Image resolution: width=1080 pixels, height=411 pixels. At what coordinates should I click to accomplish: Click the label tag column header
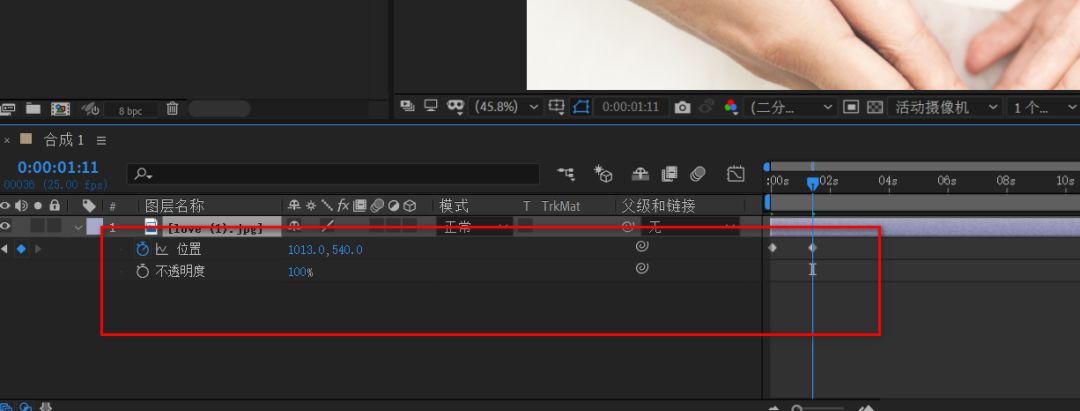[x=89, y=205]
